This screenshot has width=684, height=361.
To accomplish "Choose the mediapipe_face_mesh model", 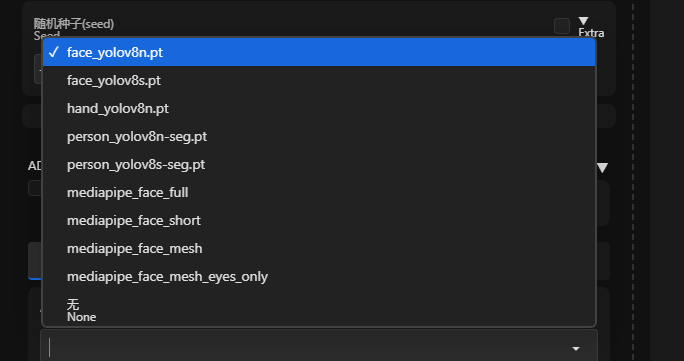I will (319, 248).
